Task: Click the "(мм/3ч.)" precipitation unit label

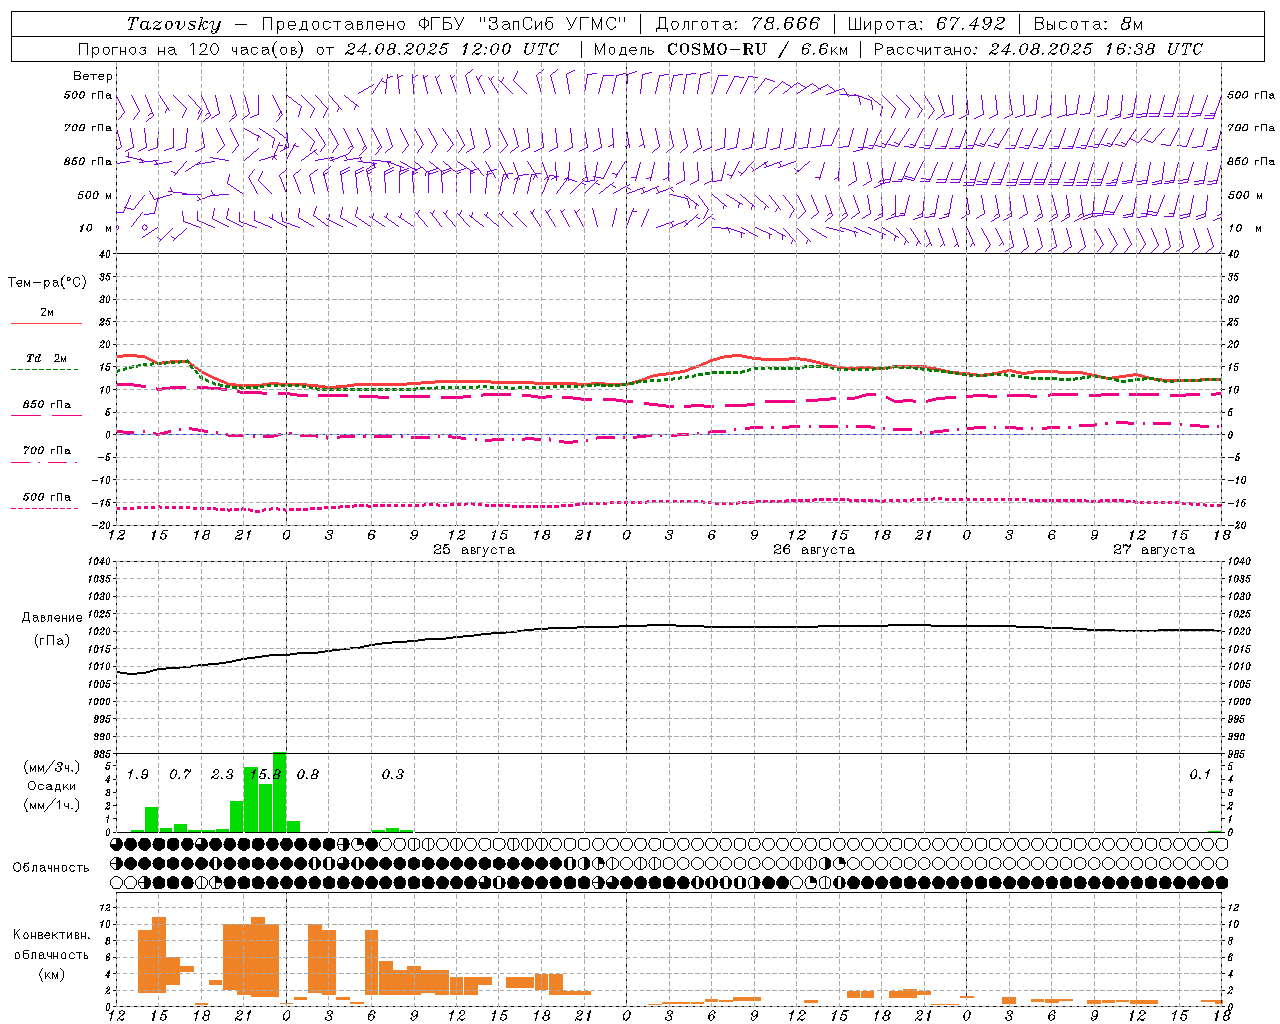Action: (51, 767)
